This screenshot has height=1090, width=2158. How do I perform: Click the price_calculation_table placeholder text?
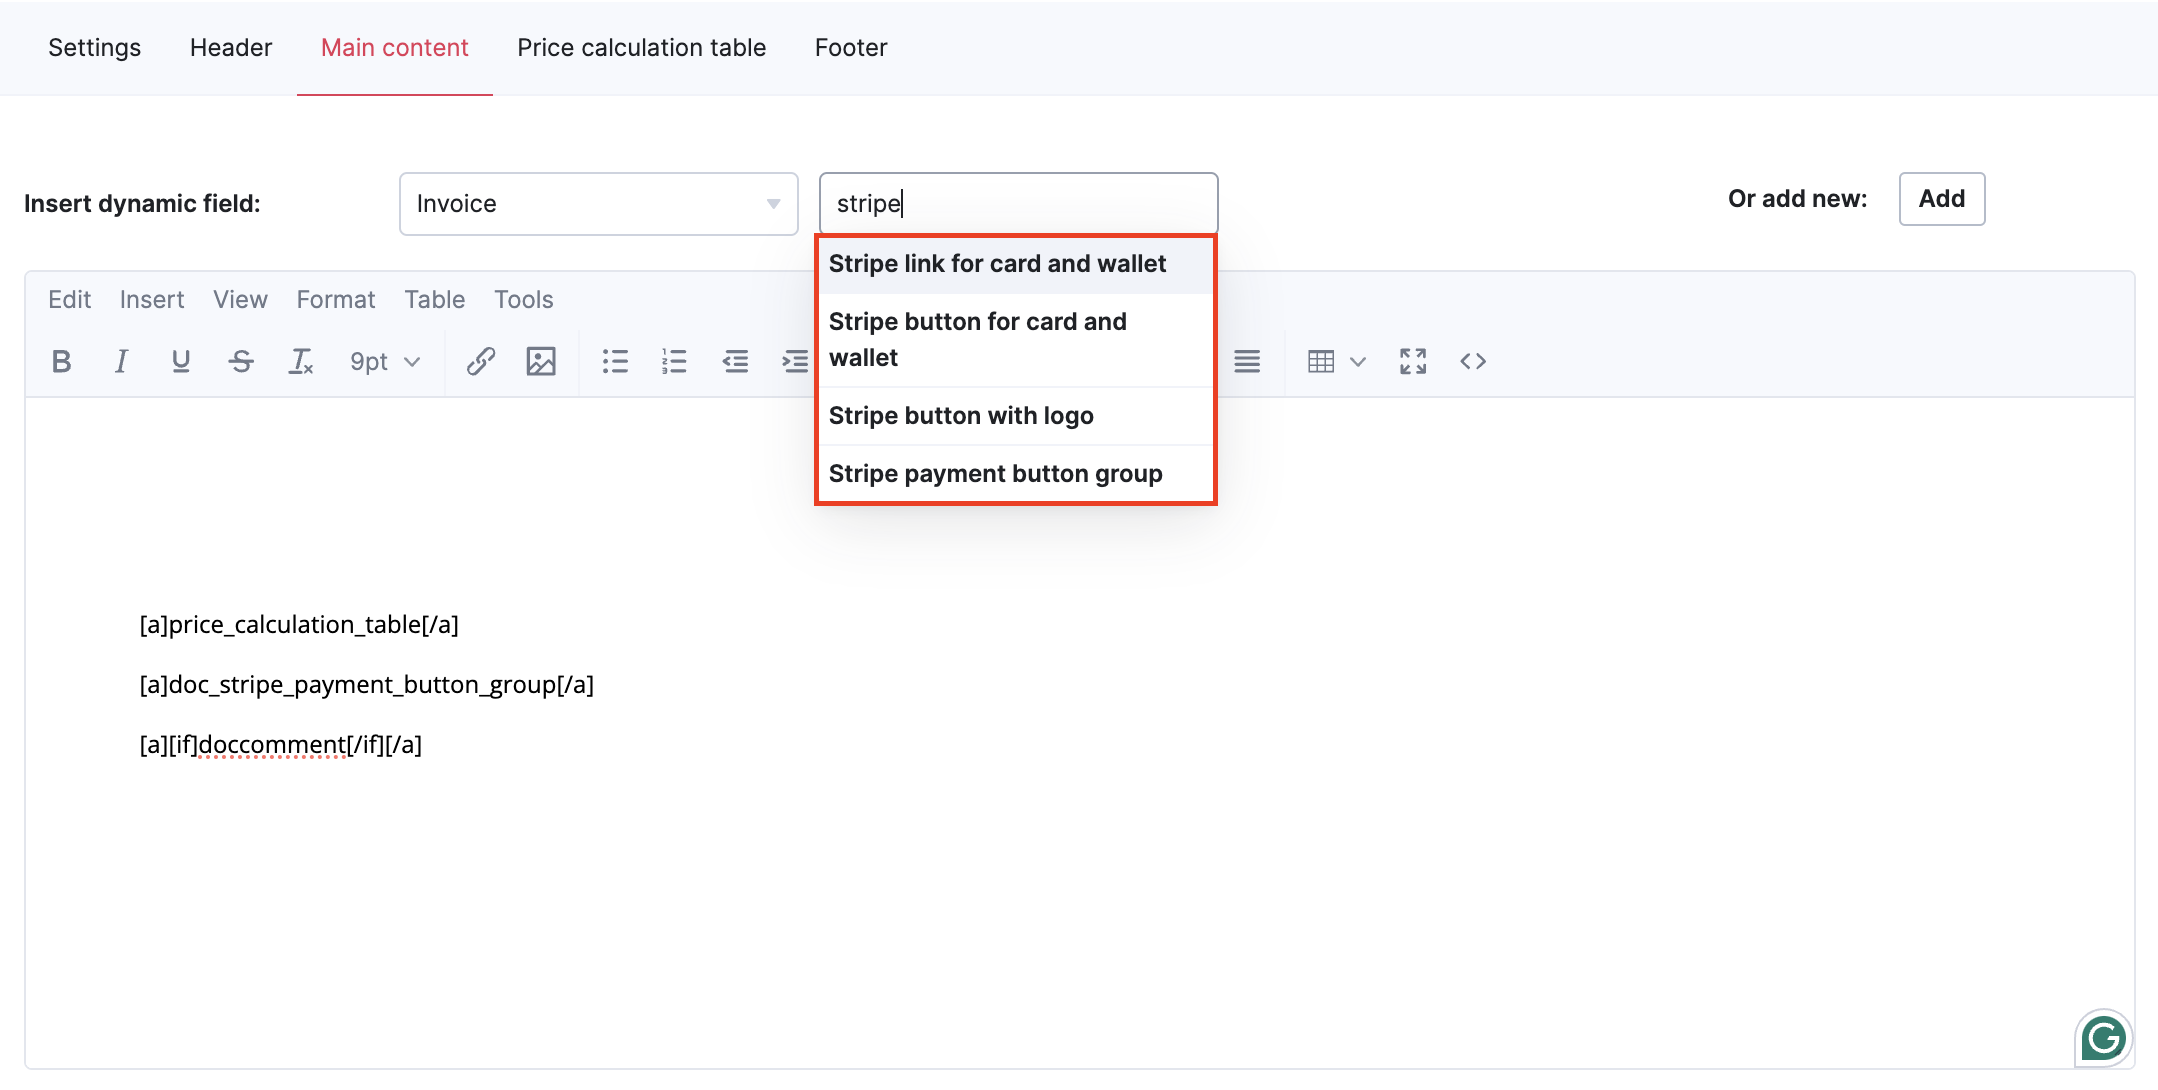299,625
